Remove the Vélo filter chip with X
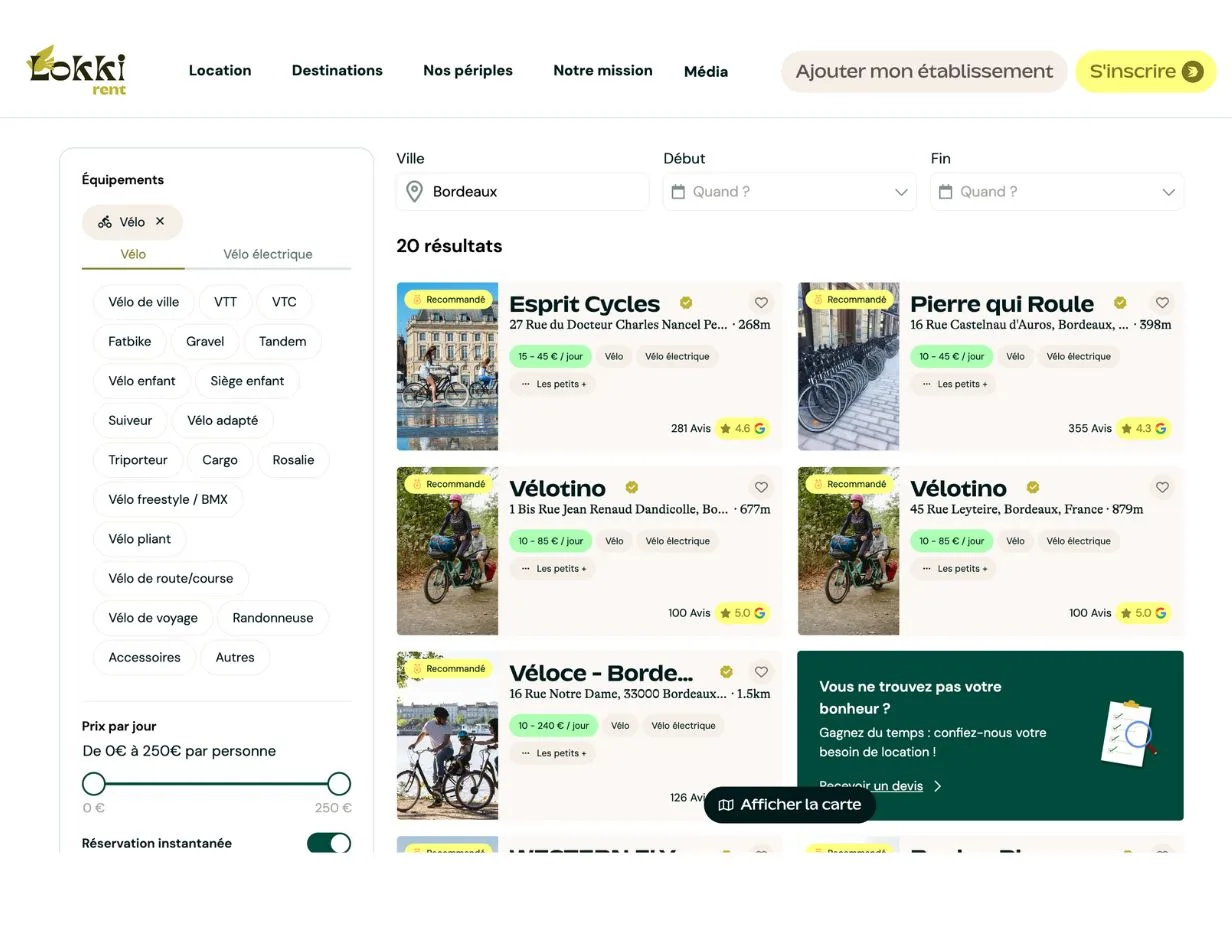The width and height of the screenshot is (1232, 928). click(x=160, y=222)
